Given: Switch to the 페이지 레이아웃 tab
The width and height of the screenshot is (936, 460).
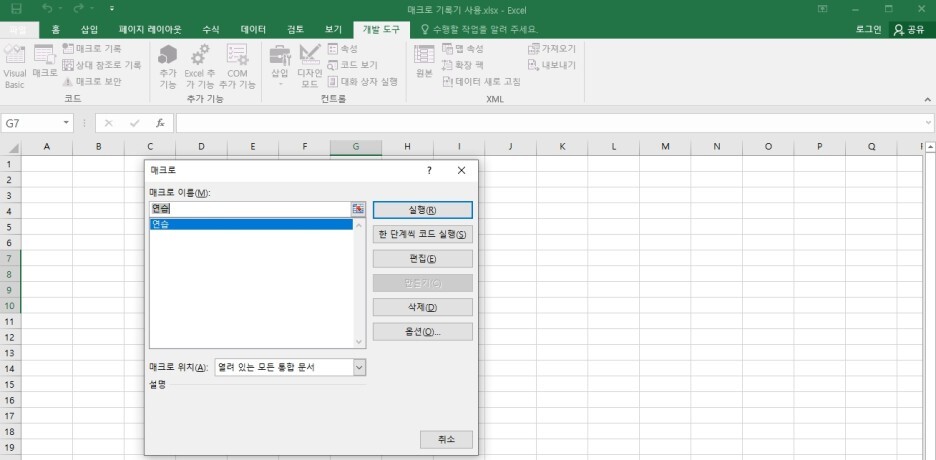Looking at the screenshot, I should (150, 29).
